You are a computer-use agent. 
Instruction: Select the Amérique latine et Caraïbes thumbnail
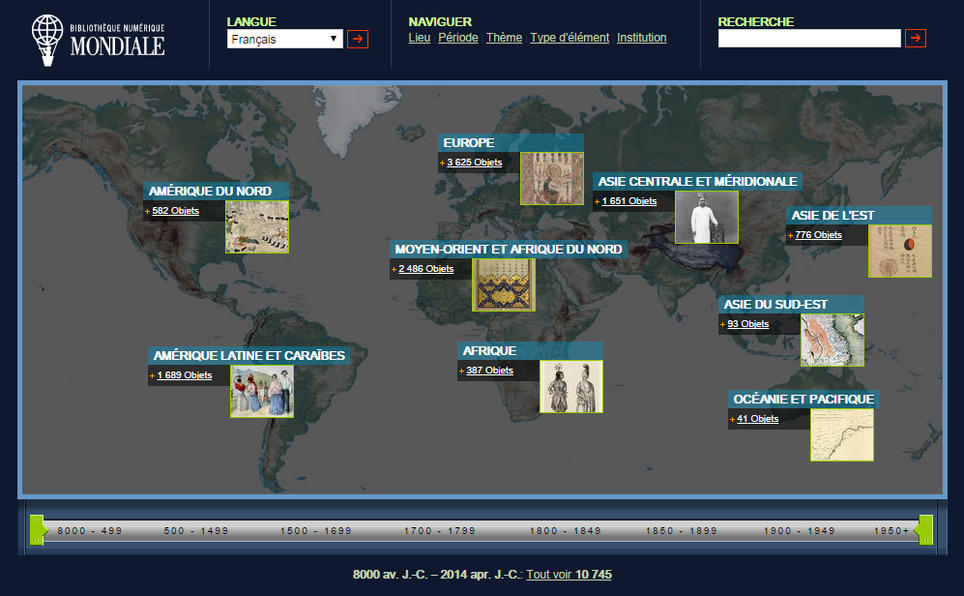point(261,391)
